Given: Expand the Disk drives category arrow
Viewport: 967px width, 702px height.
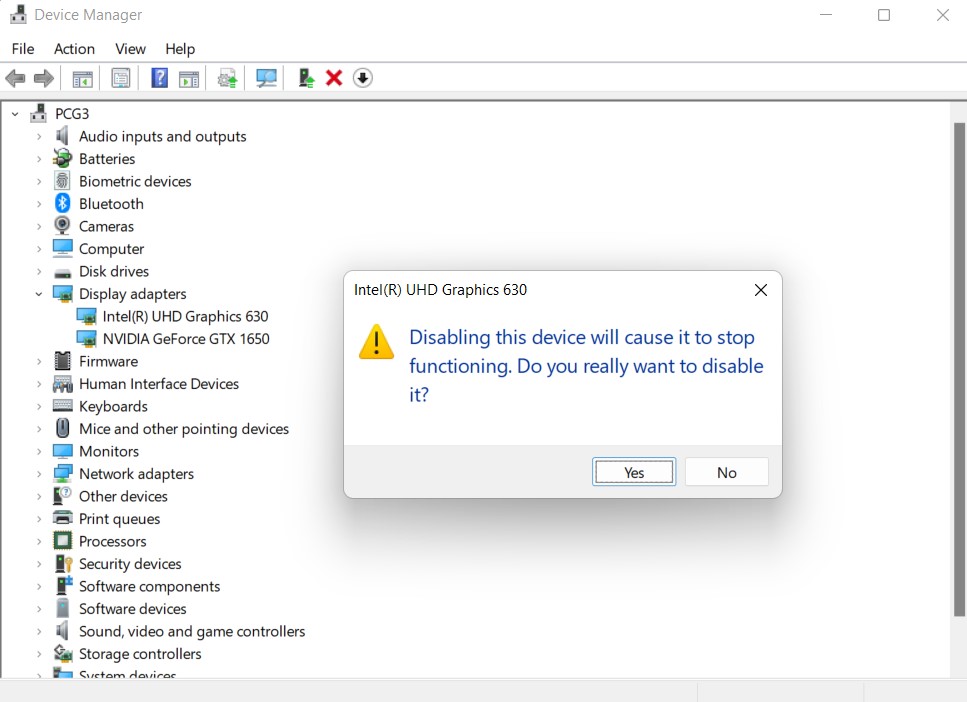Looking at the screenshot, I should (39, 271).
